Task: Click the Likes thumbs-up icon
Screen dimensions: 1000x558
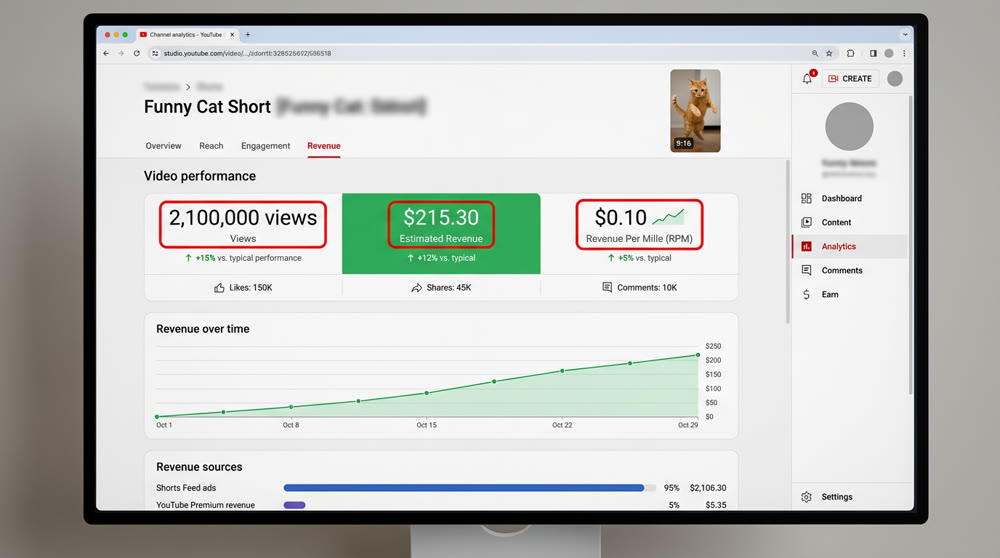Action: coord(219,288)
